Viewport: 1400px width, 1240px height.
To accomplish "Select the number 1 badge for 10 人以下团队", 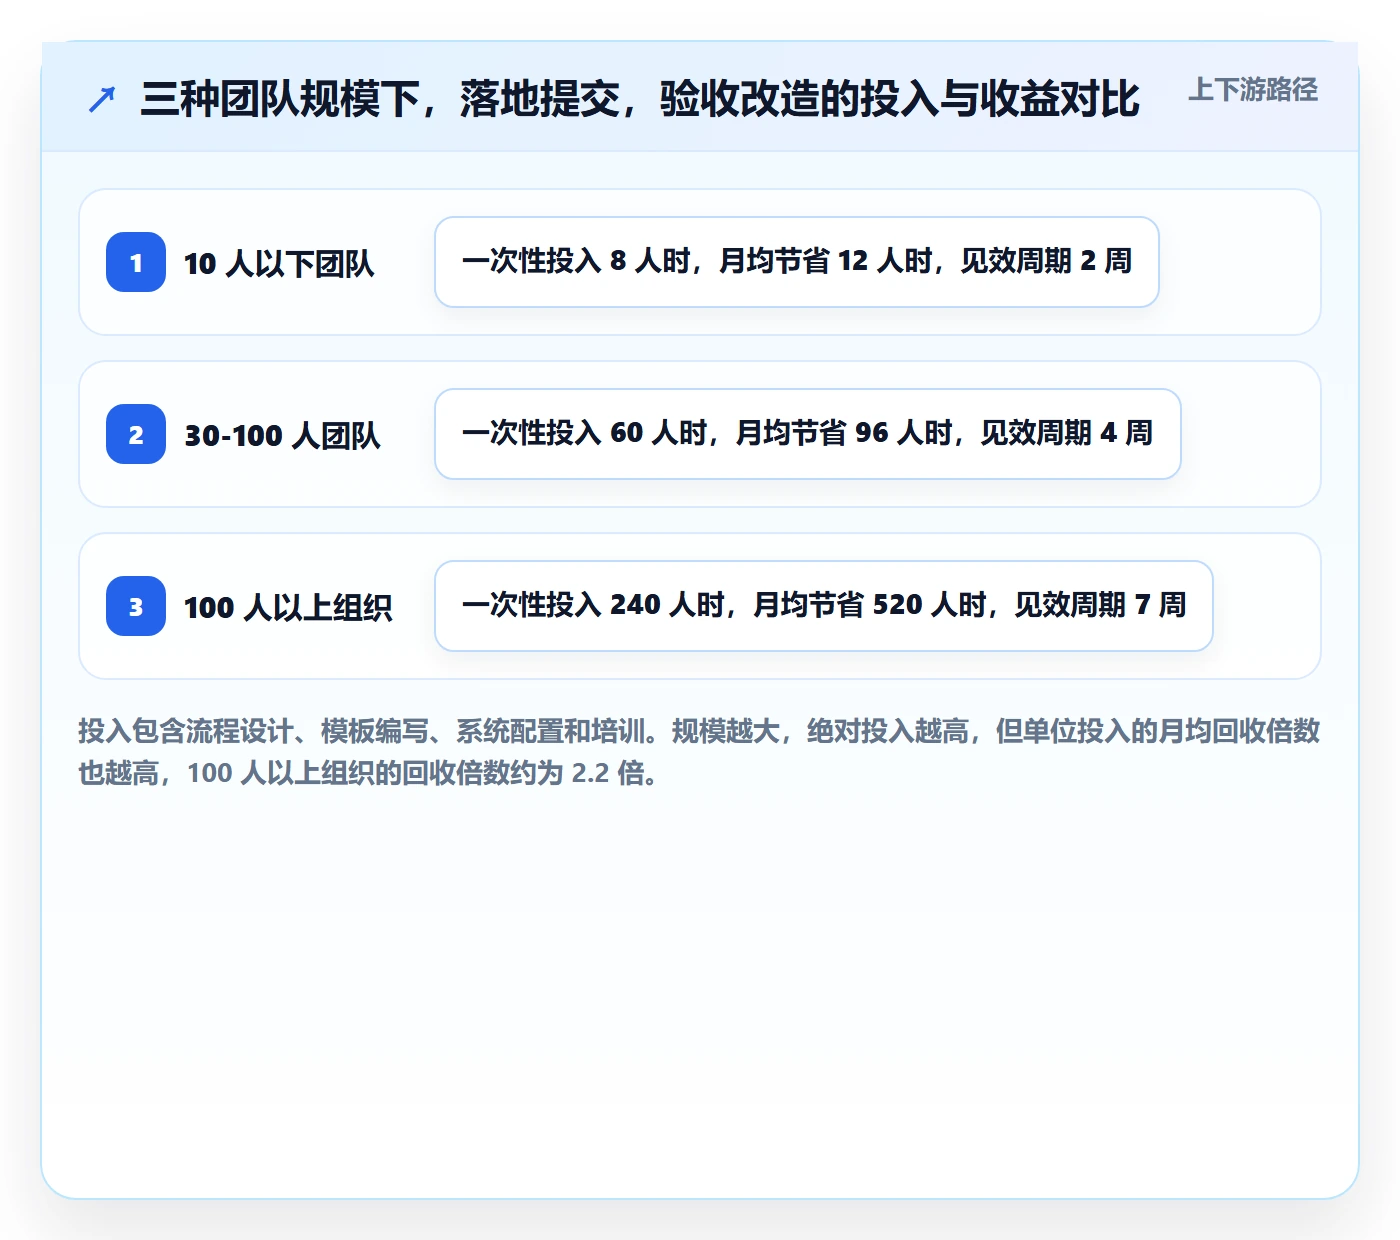I will (x=136, y=262).
